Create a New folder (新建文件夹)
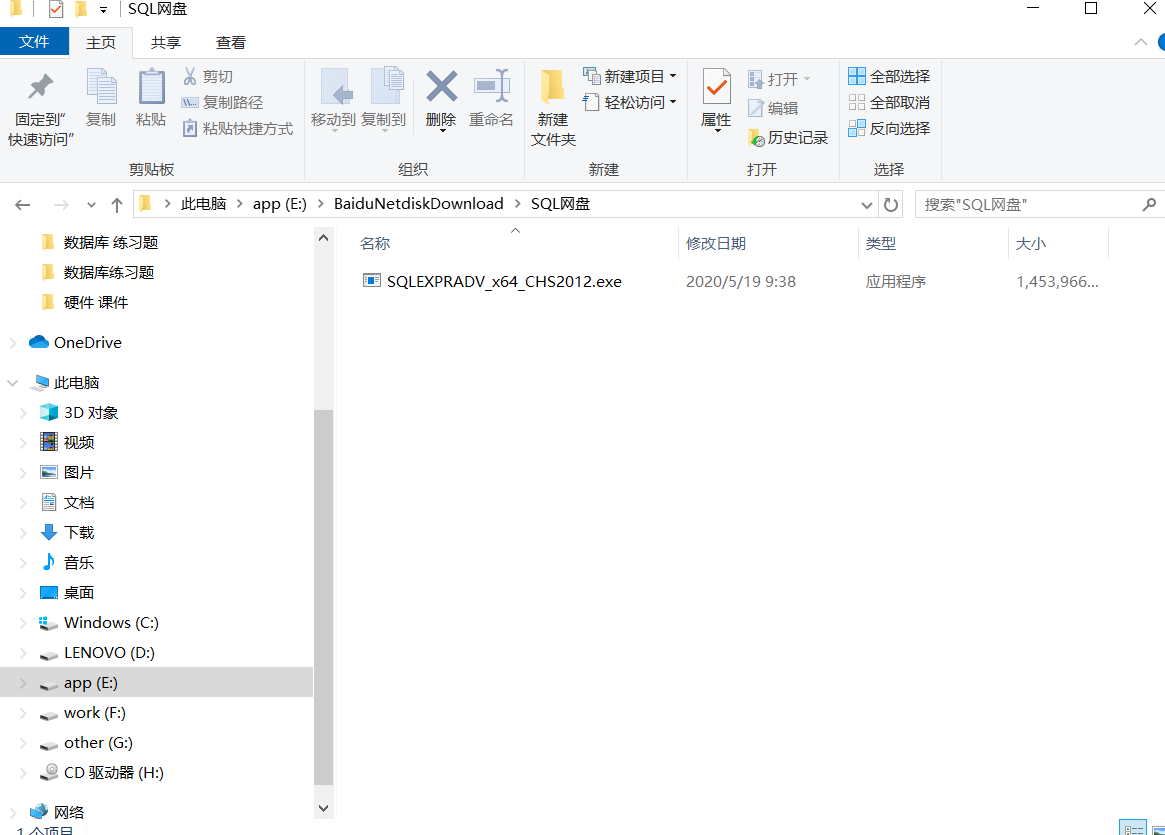This screenshot has height=835, width=1165. (554, 108)
